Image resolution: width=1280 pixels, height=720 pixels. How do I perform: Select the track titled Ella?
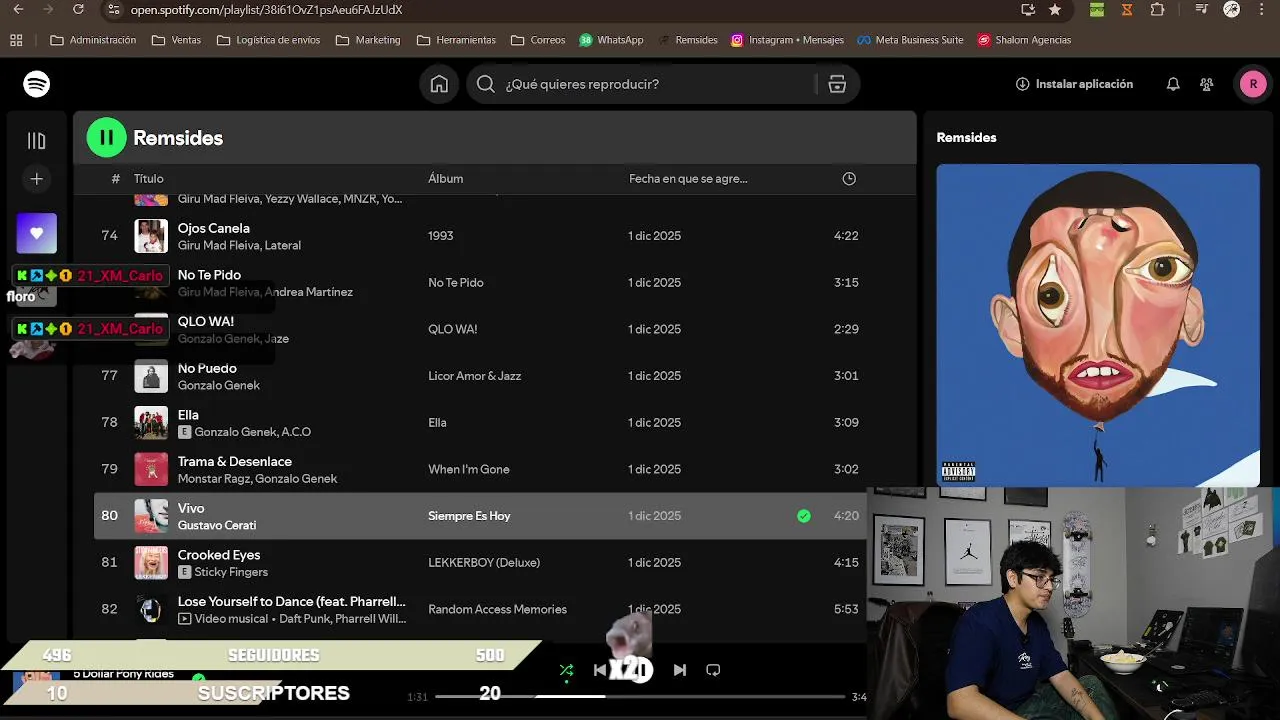[x=188, y=415]
